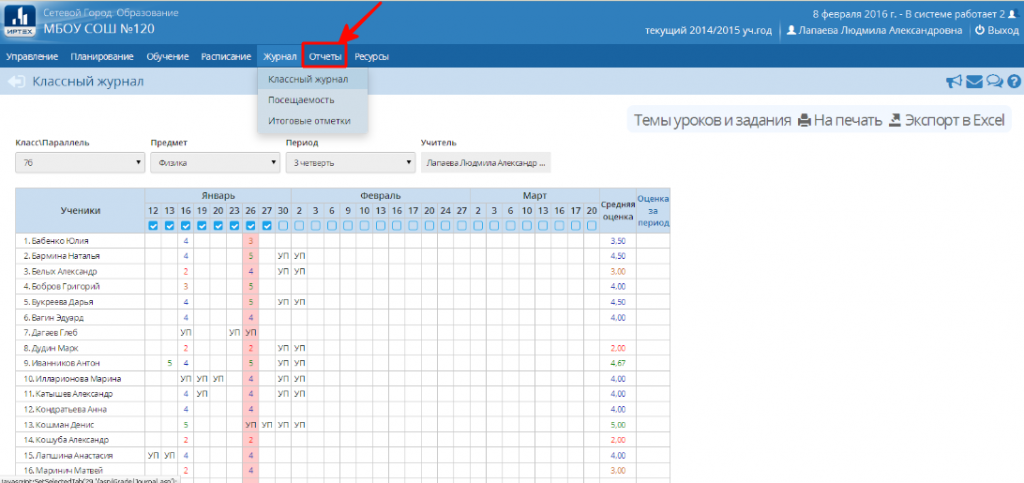
Task: Open the forum chat bubbles icon
Action: [x=994, y=82]
